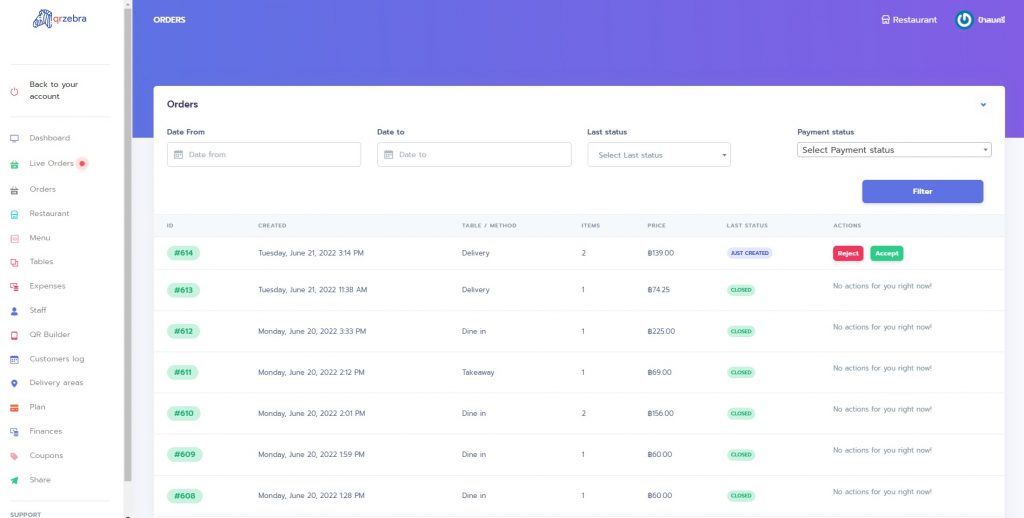Open the Menu sidebar entry
Screen dimensions: 1024x518
coord(40,238)
